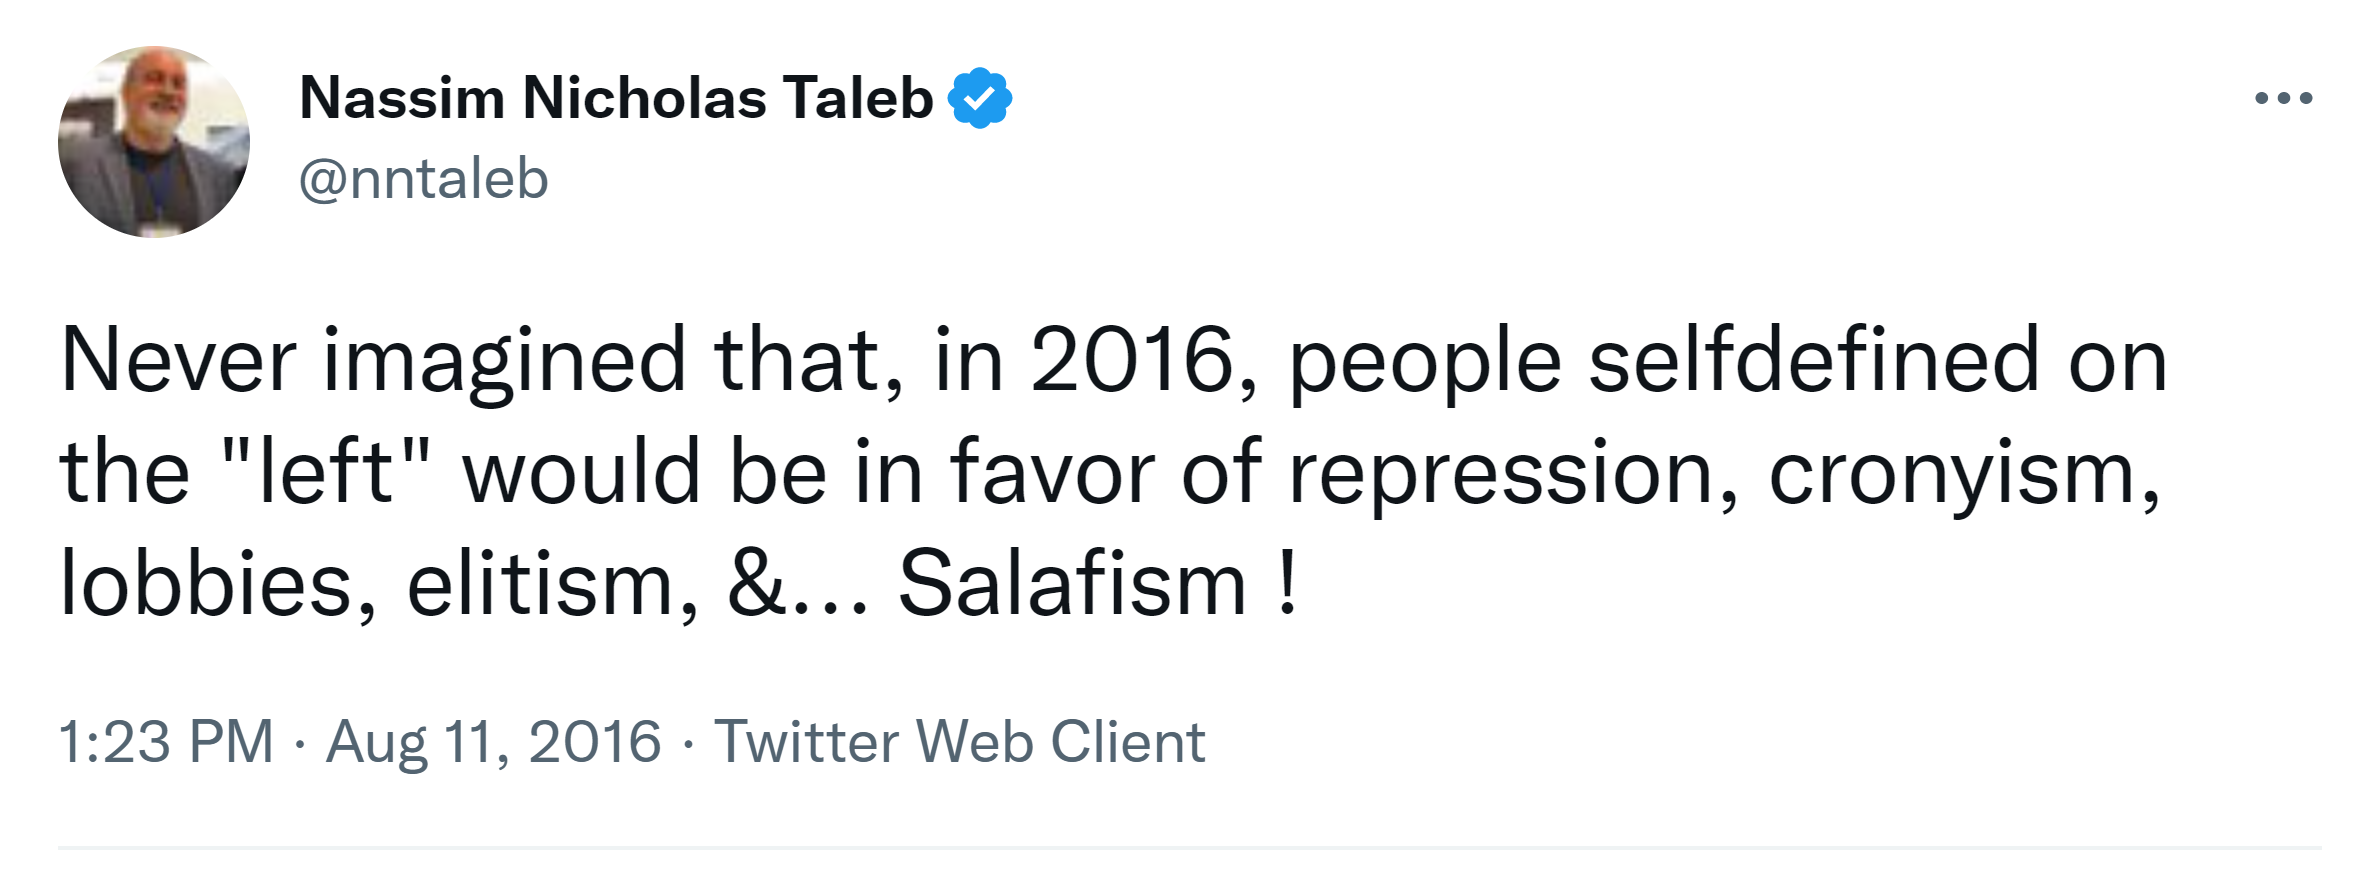
Task: Click the quoted word "left" in the tweet
Action: (x=325, y=472)
